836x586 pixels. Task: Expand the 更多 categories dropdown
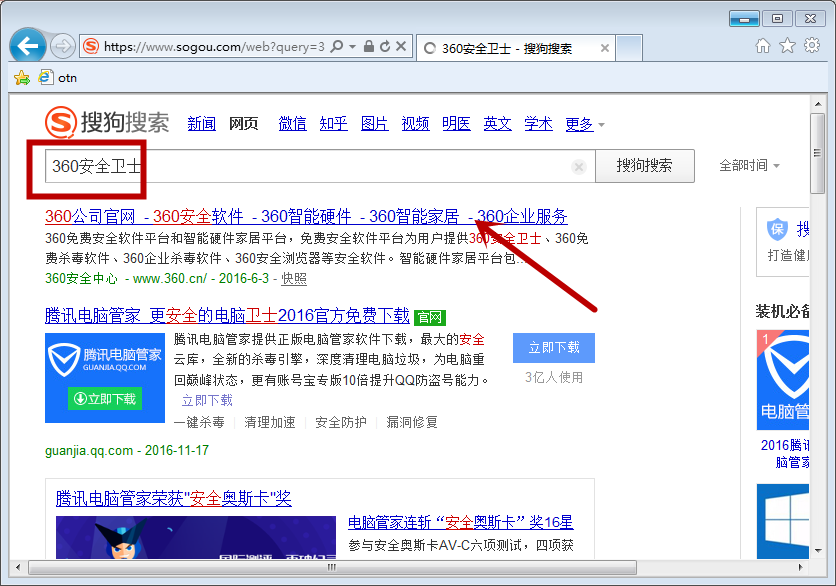click(585, 124)
